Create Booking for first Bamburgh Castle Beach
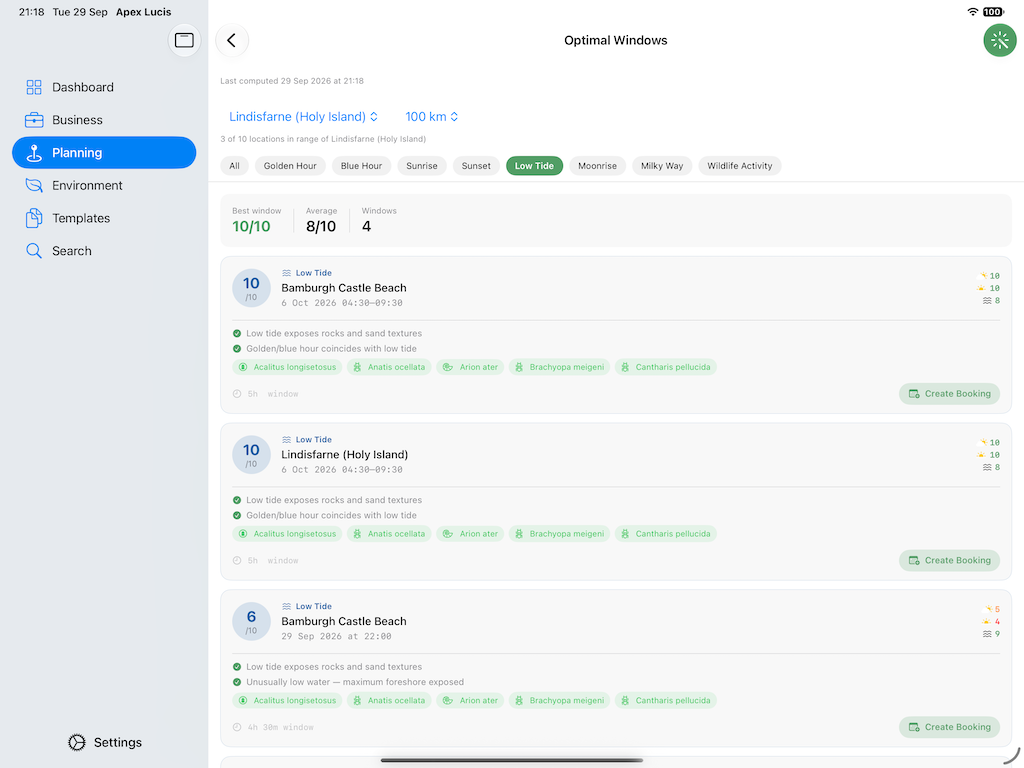Viewport: 1024px width, 768px height. click(949, 394)
